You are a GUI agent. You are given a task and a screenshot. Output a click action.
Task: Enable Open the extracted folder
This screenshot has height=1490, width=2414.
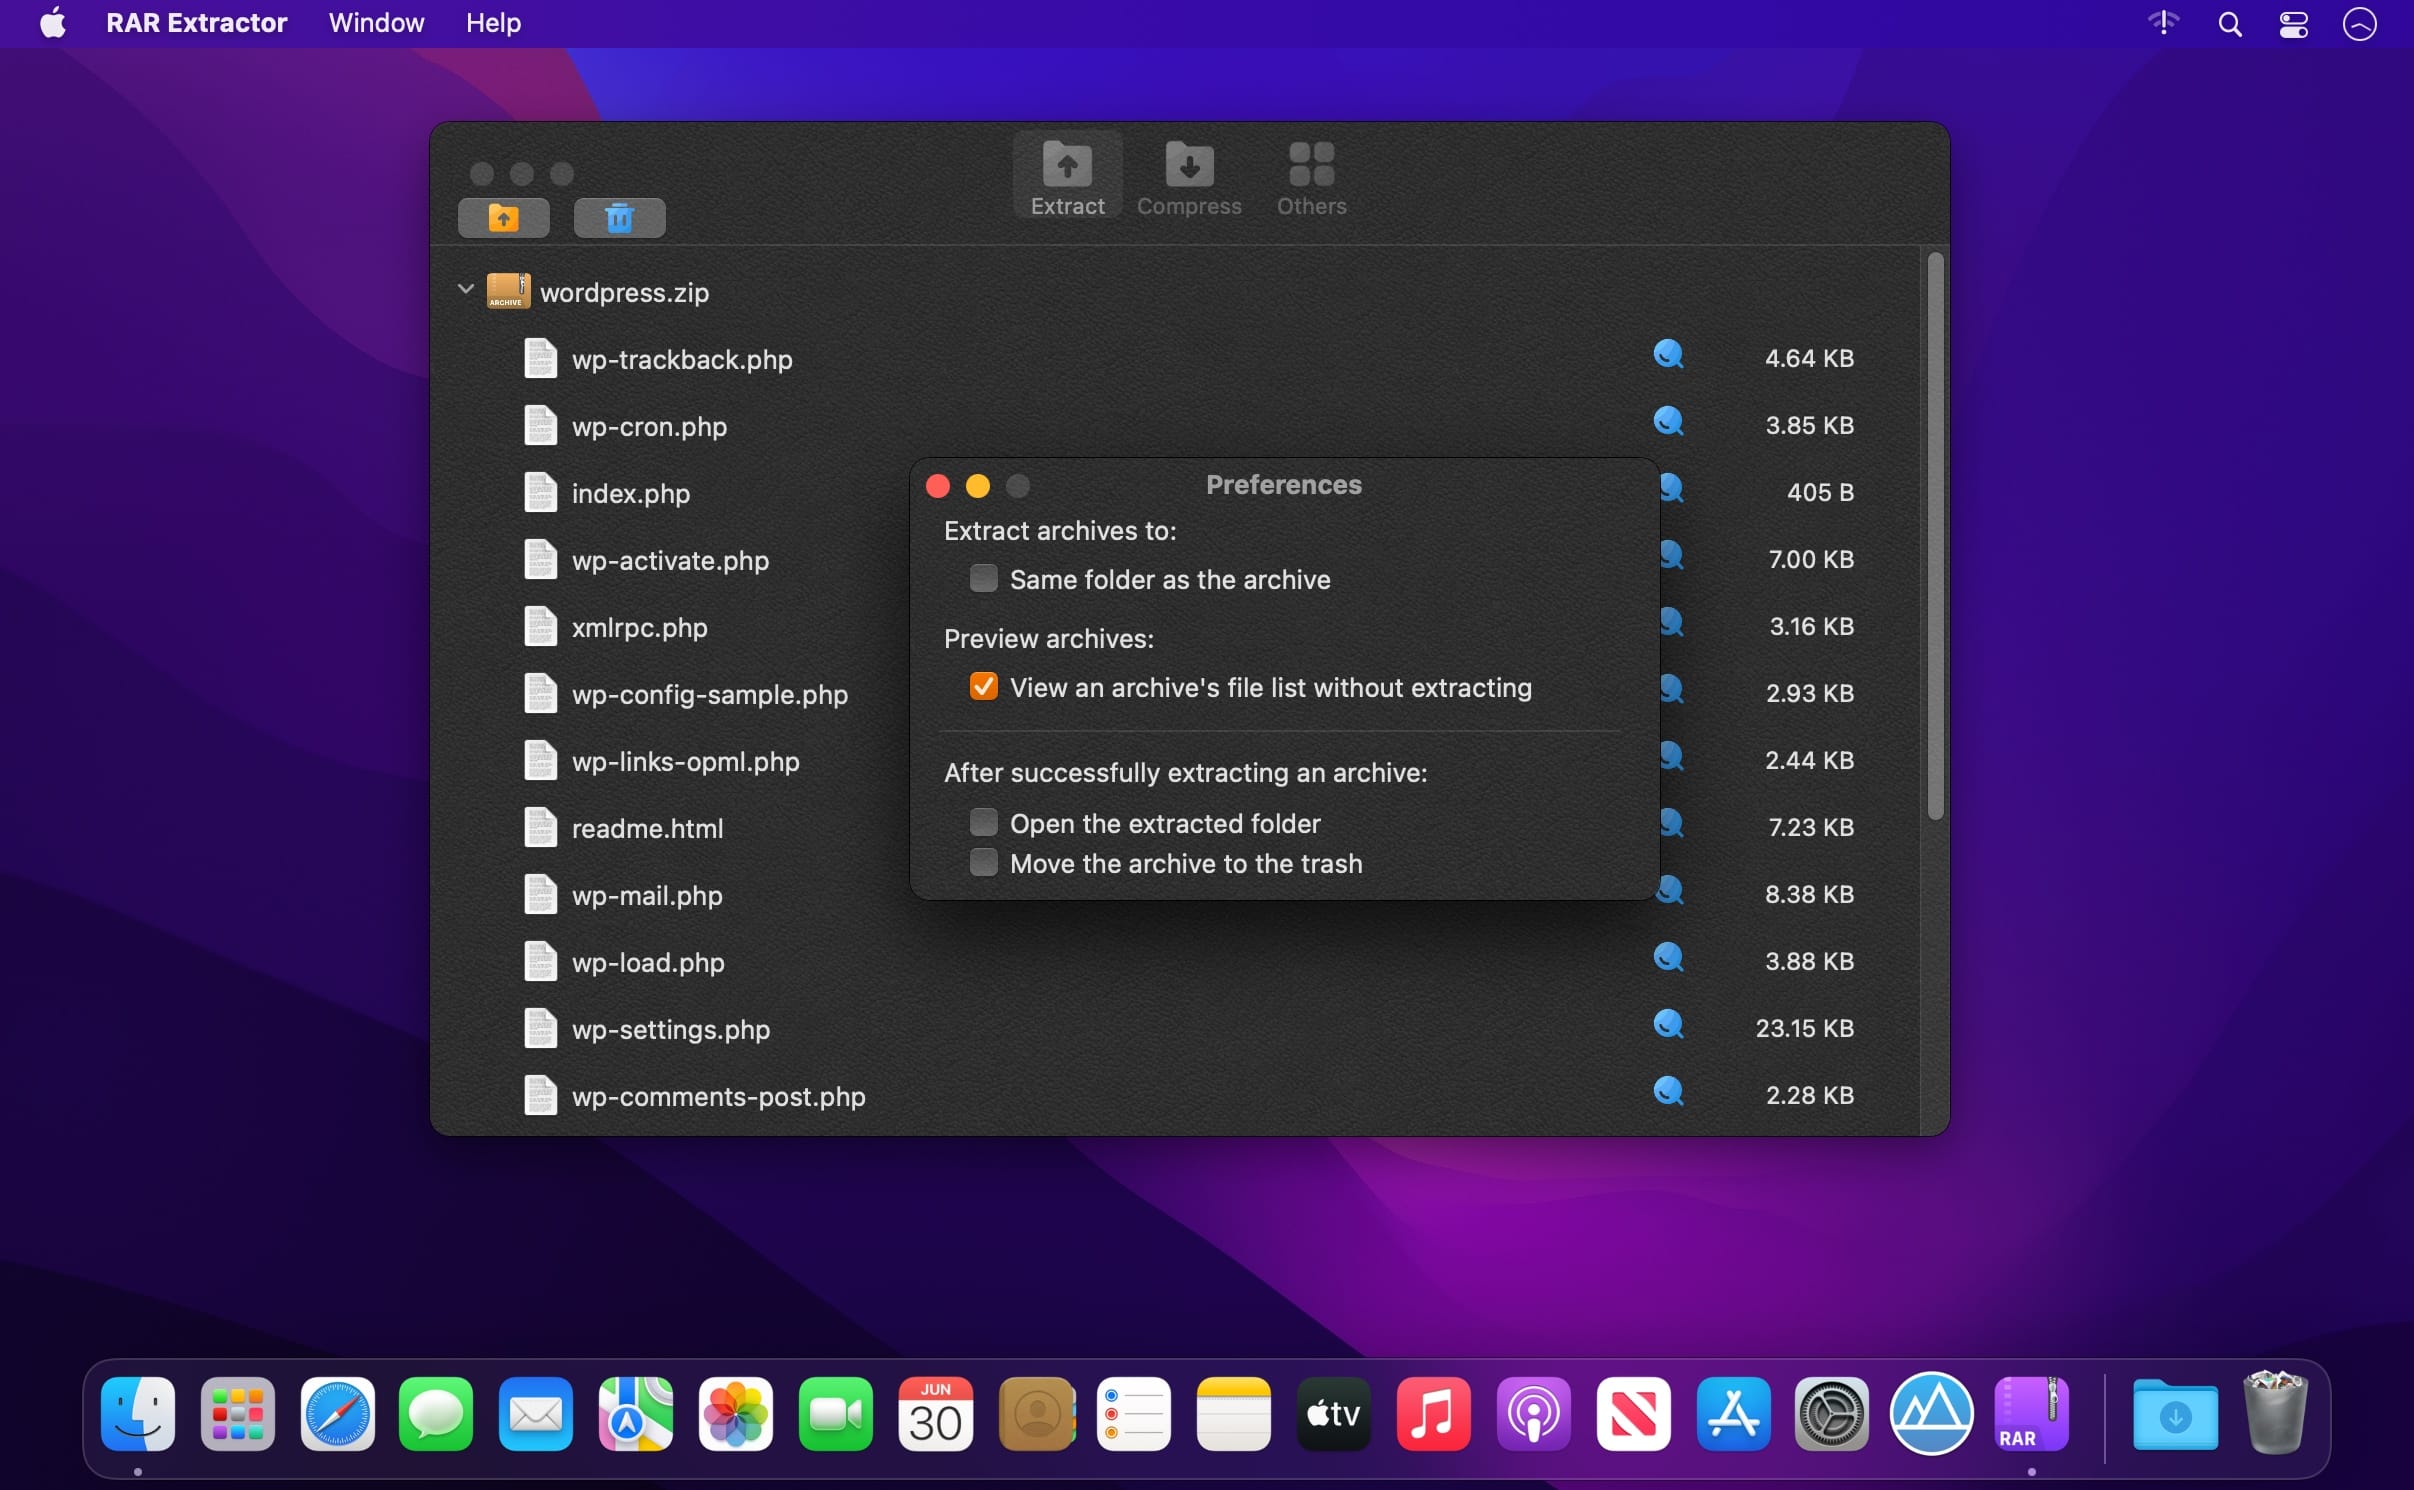coord(983,822)
